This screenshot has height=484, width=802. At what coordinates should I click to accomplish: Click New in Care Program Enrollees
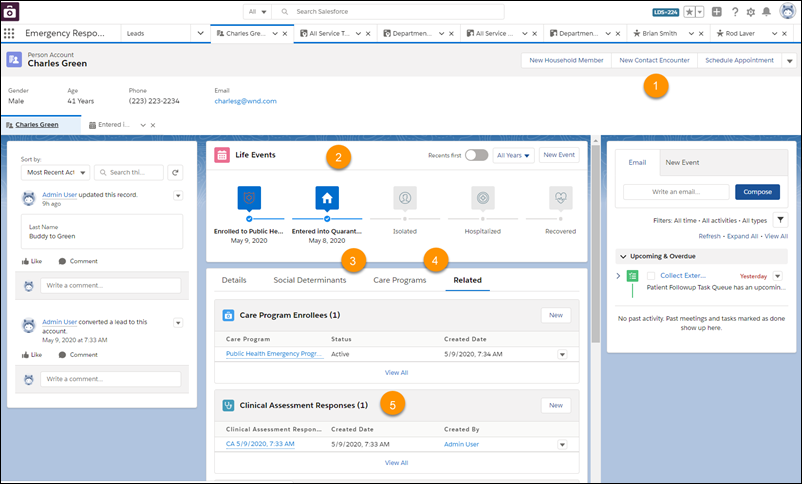[x=556, y=316]
